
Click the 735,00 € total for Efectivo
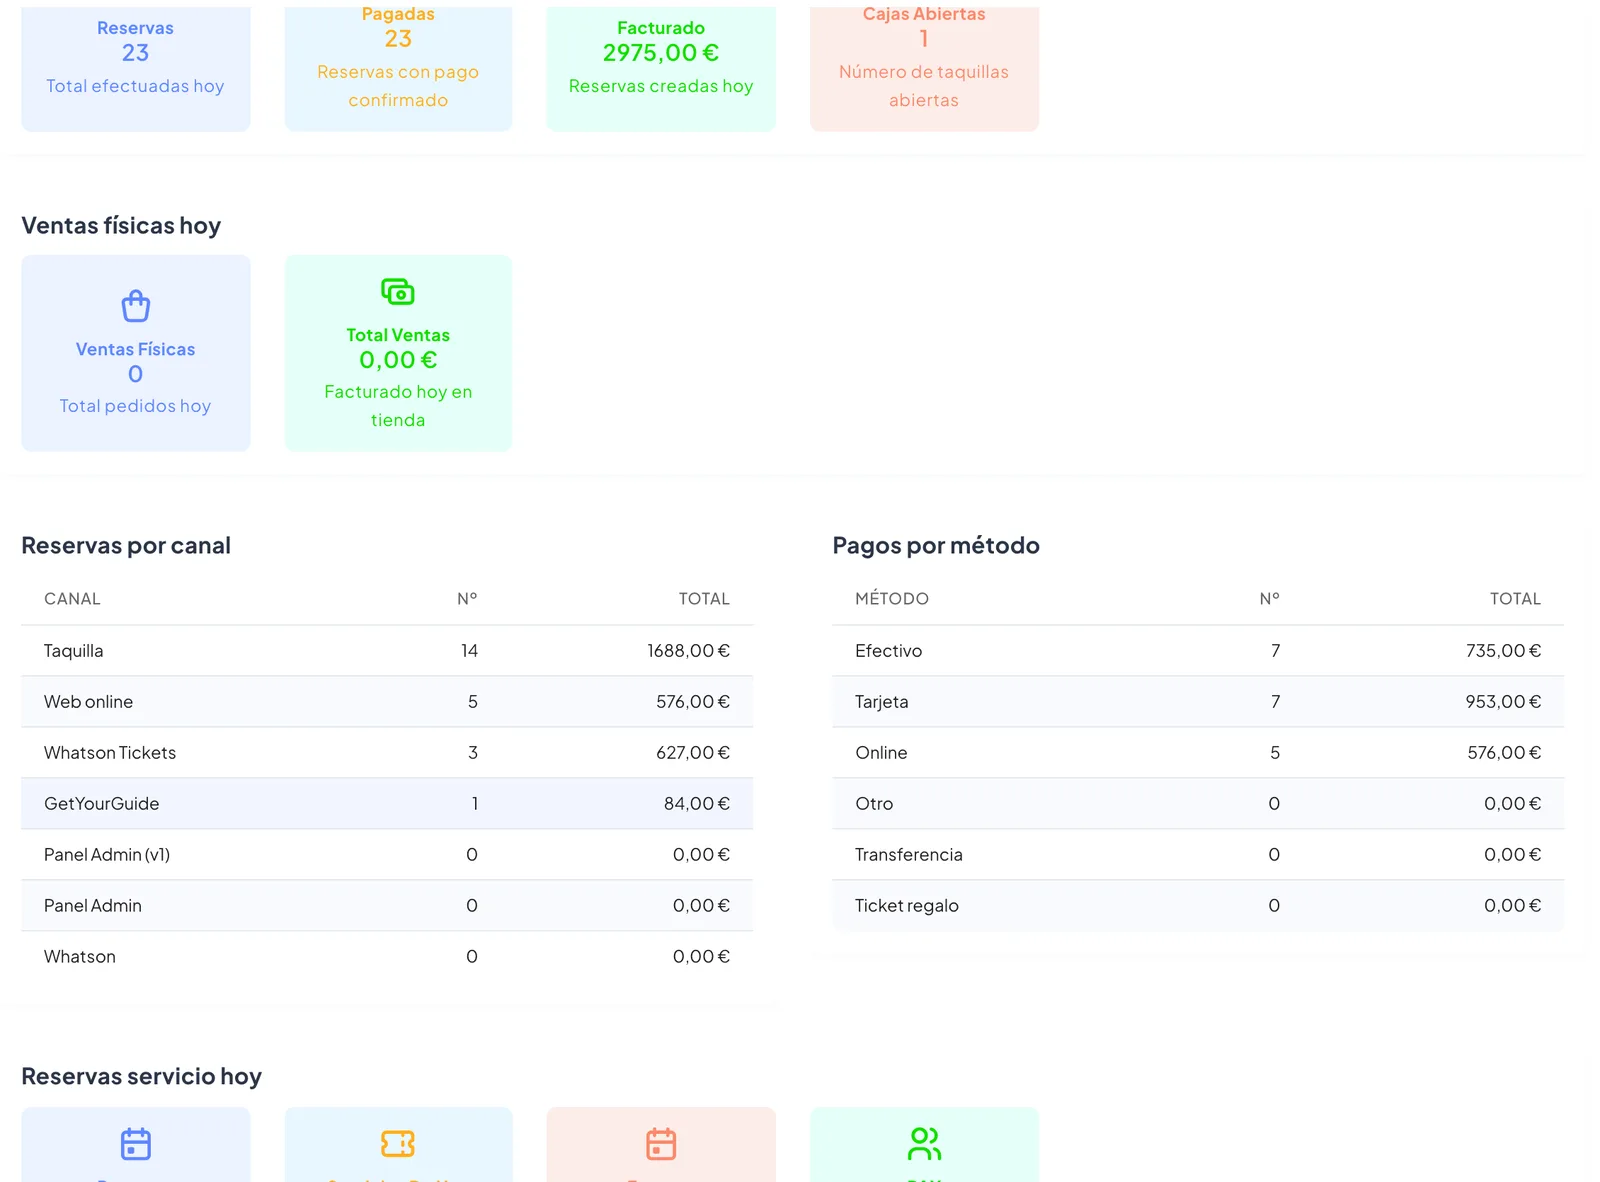tap(1503, 651)
